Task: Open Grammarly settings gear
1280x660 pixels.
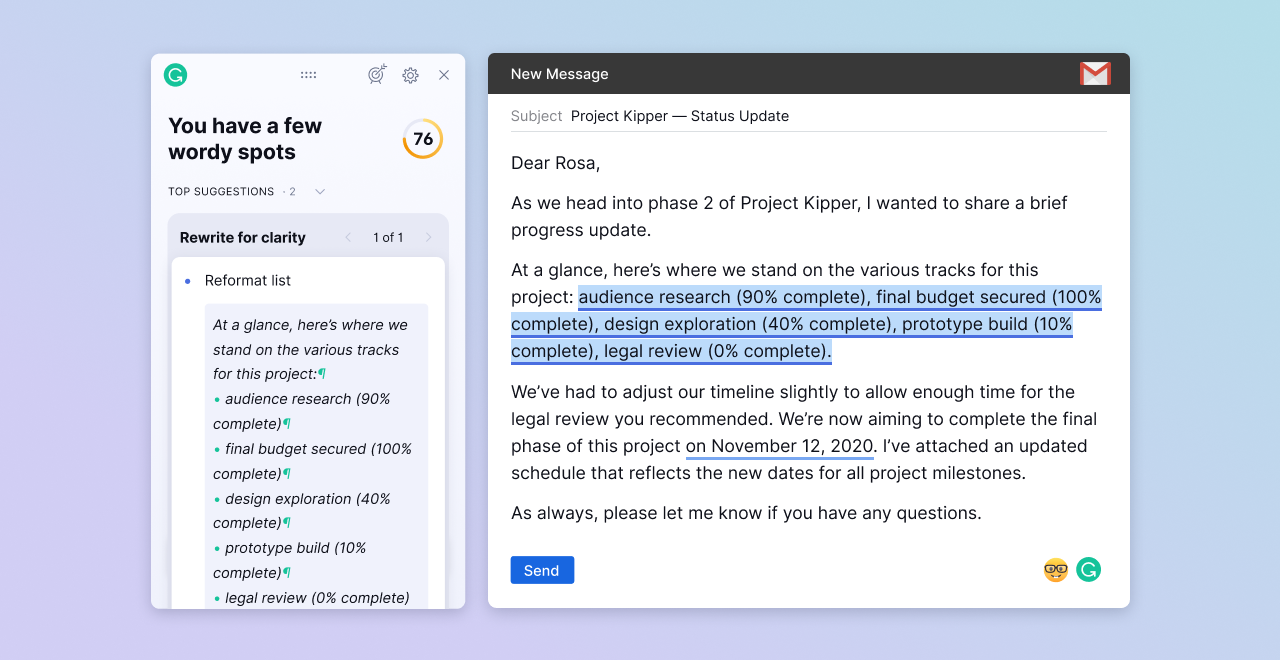Action: point(410,75)
